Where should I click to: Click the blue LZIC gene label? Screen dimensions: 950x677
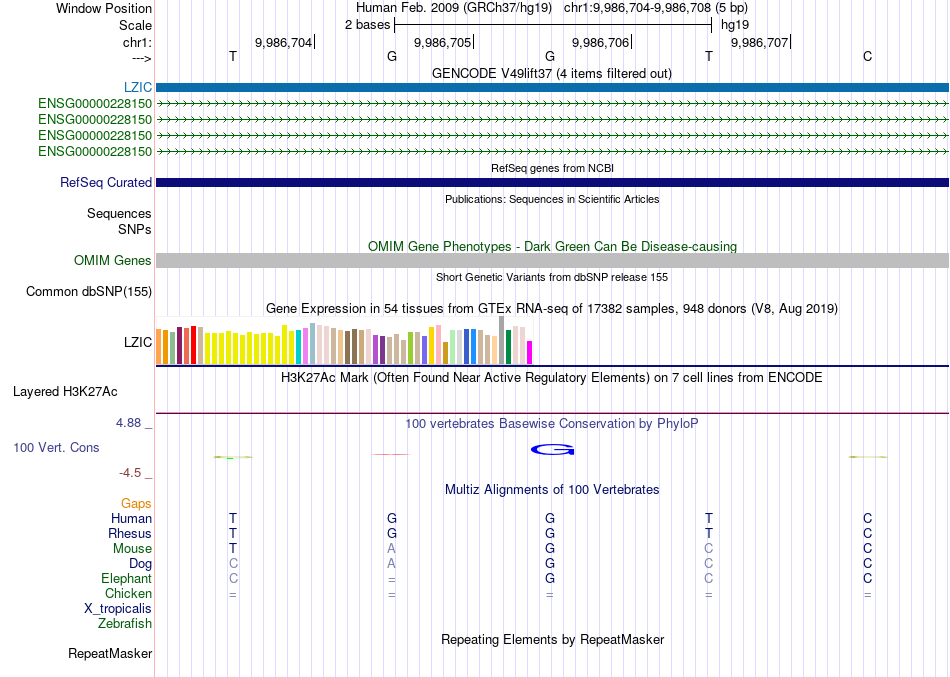(x=138, y=87)
